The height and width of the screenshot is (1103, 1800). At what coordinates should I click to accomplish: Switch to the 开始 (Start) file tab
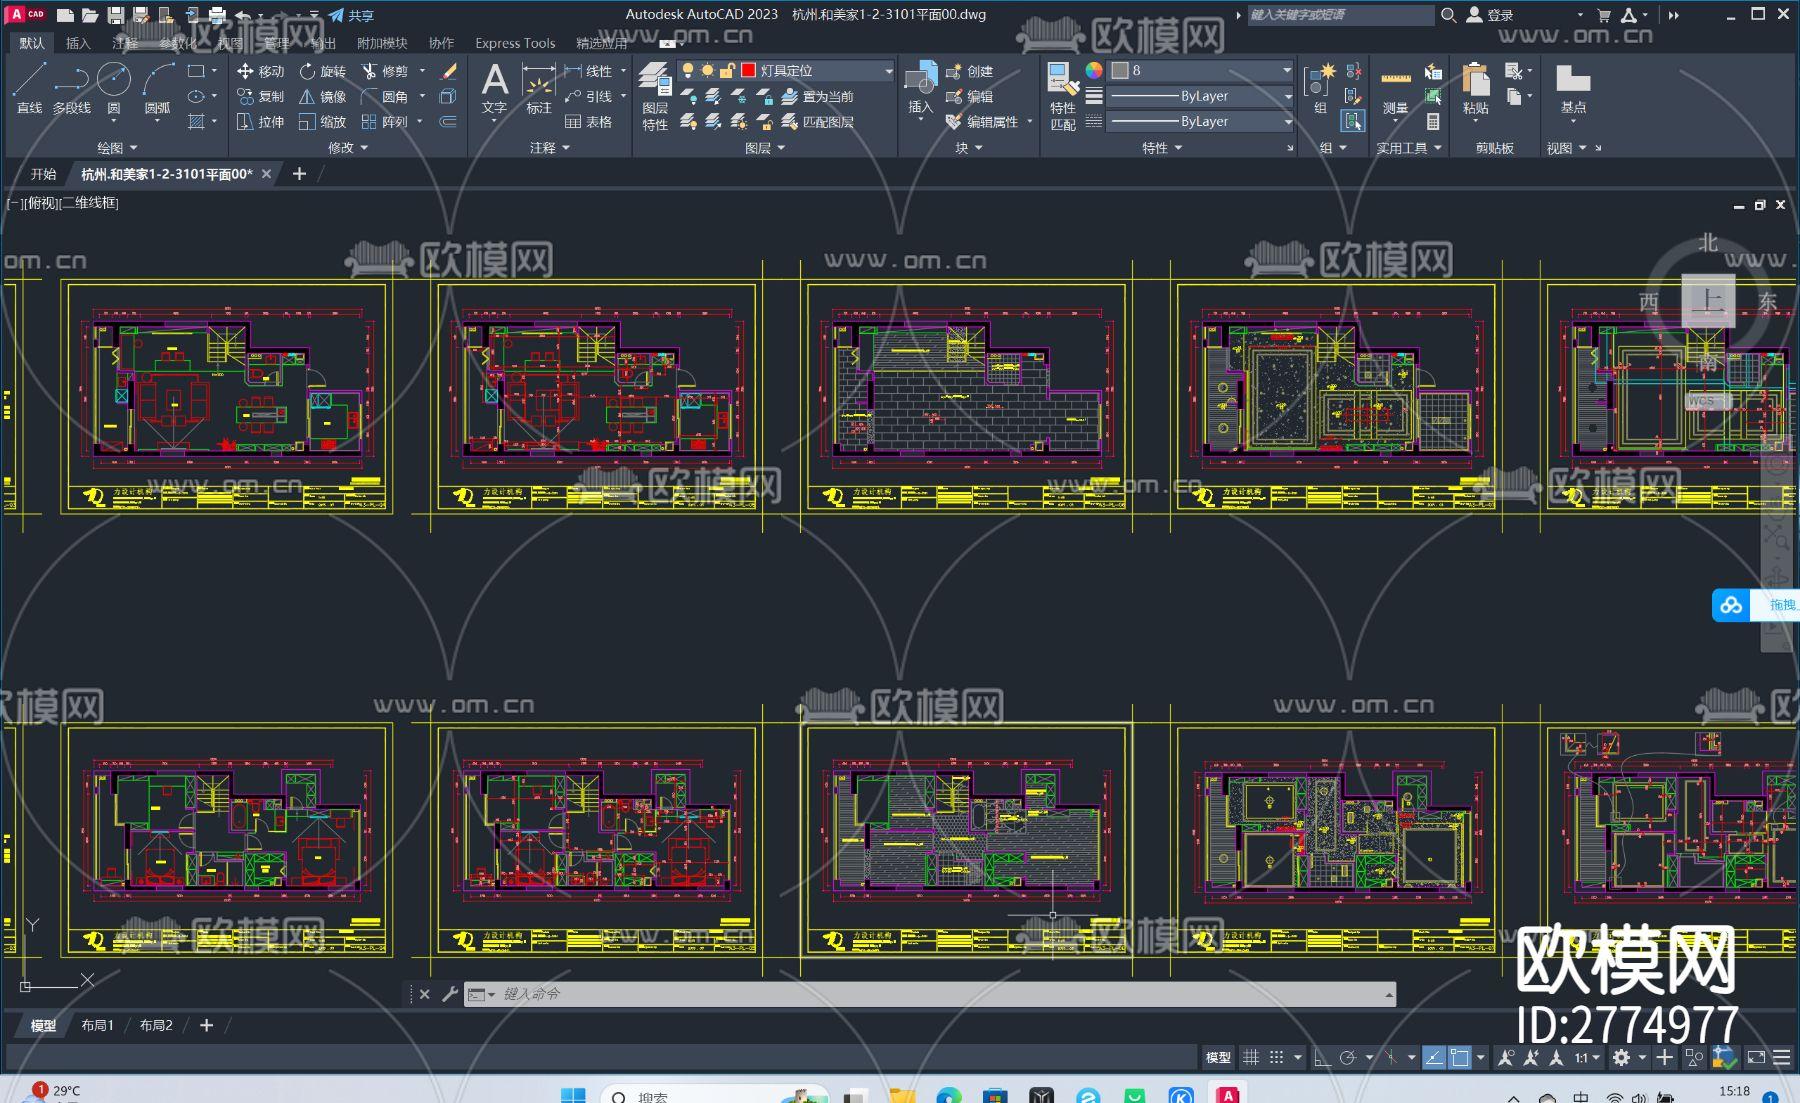point(43,174)
